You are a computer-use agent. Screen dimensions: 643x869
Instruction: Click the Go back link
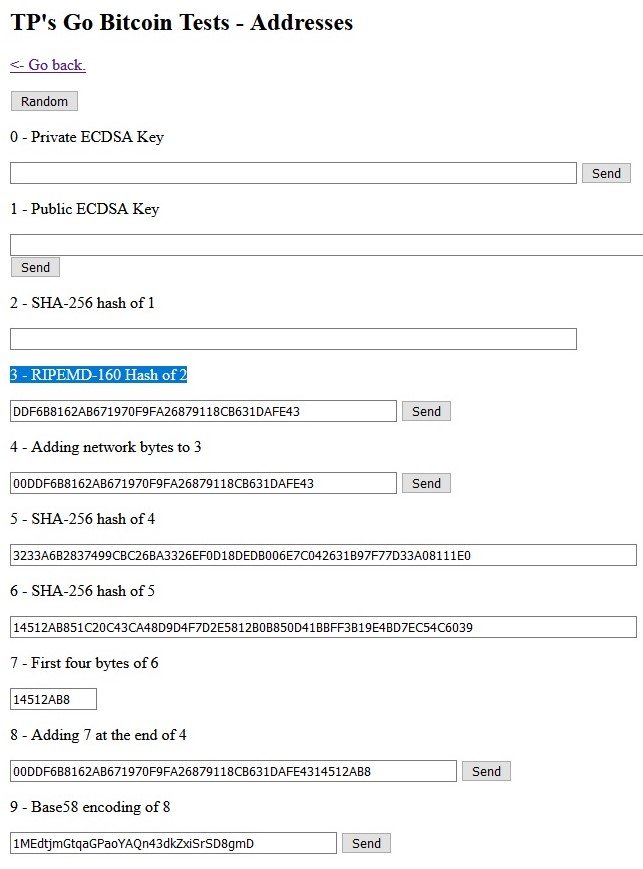click(x=48, y=65)
